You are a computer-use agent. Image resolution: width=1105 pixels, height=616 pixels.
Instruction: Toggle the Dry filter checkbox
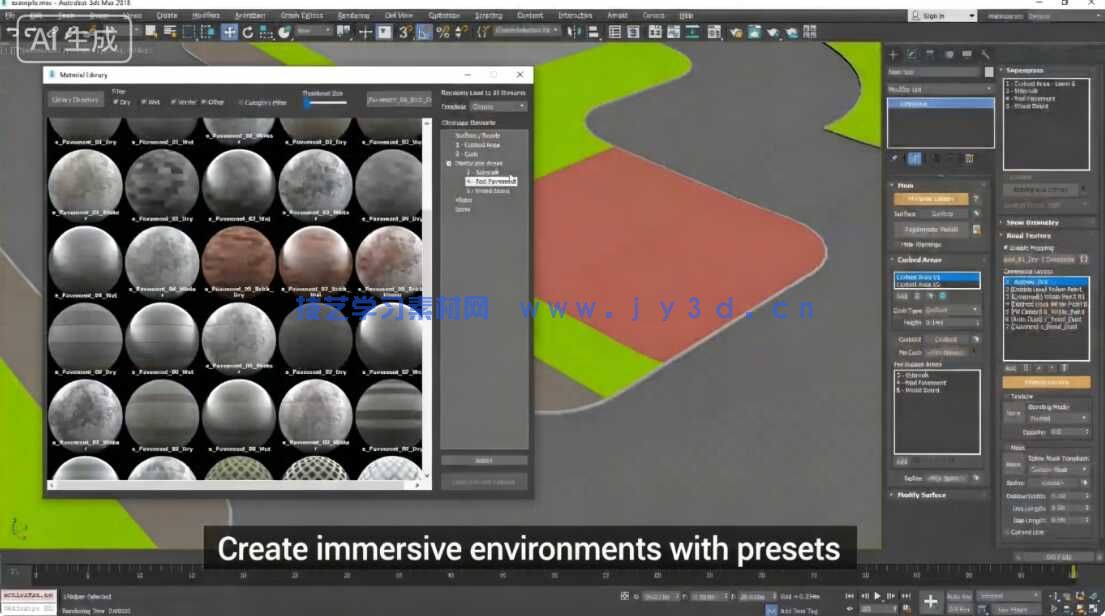(x=116, y=102)
